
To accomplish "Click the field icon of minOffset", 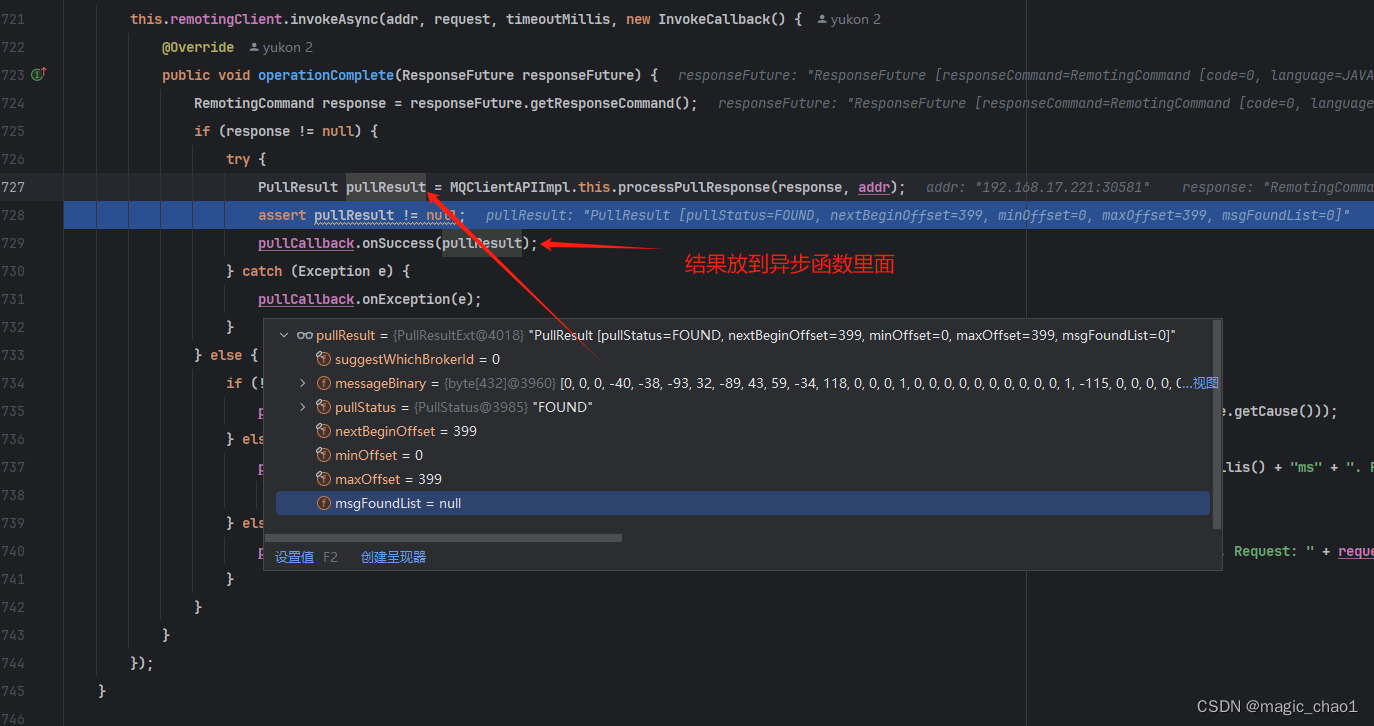I will coord(323,455).
